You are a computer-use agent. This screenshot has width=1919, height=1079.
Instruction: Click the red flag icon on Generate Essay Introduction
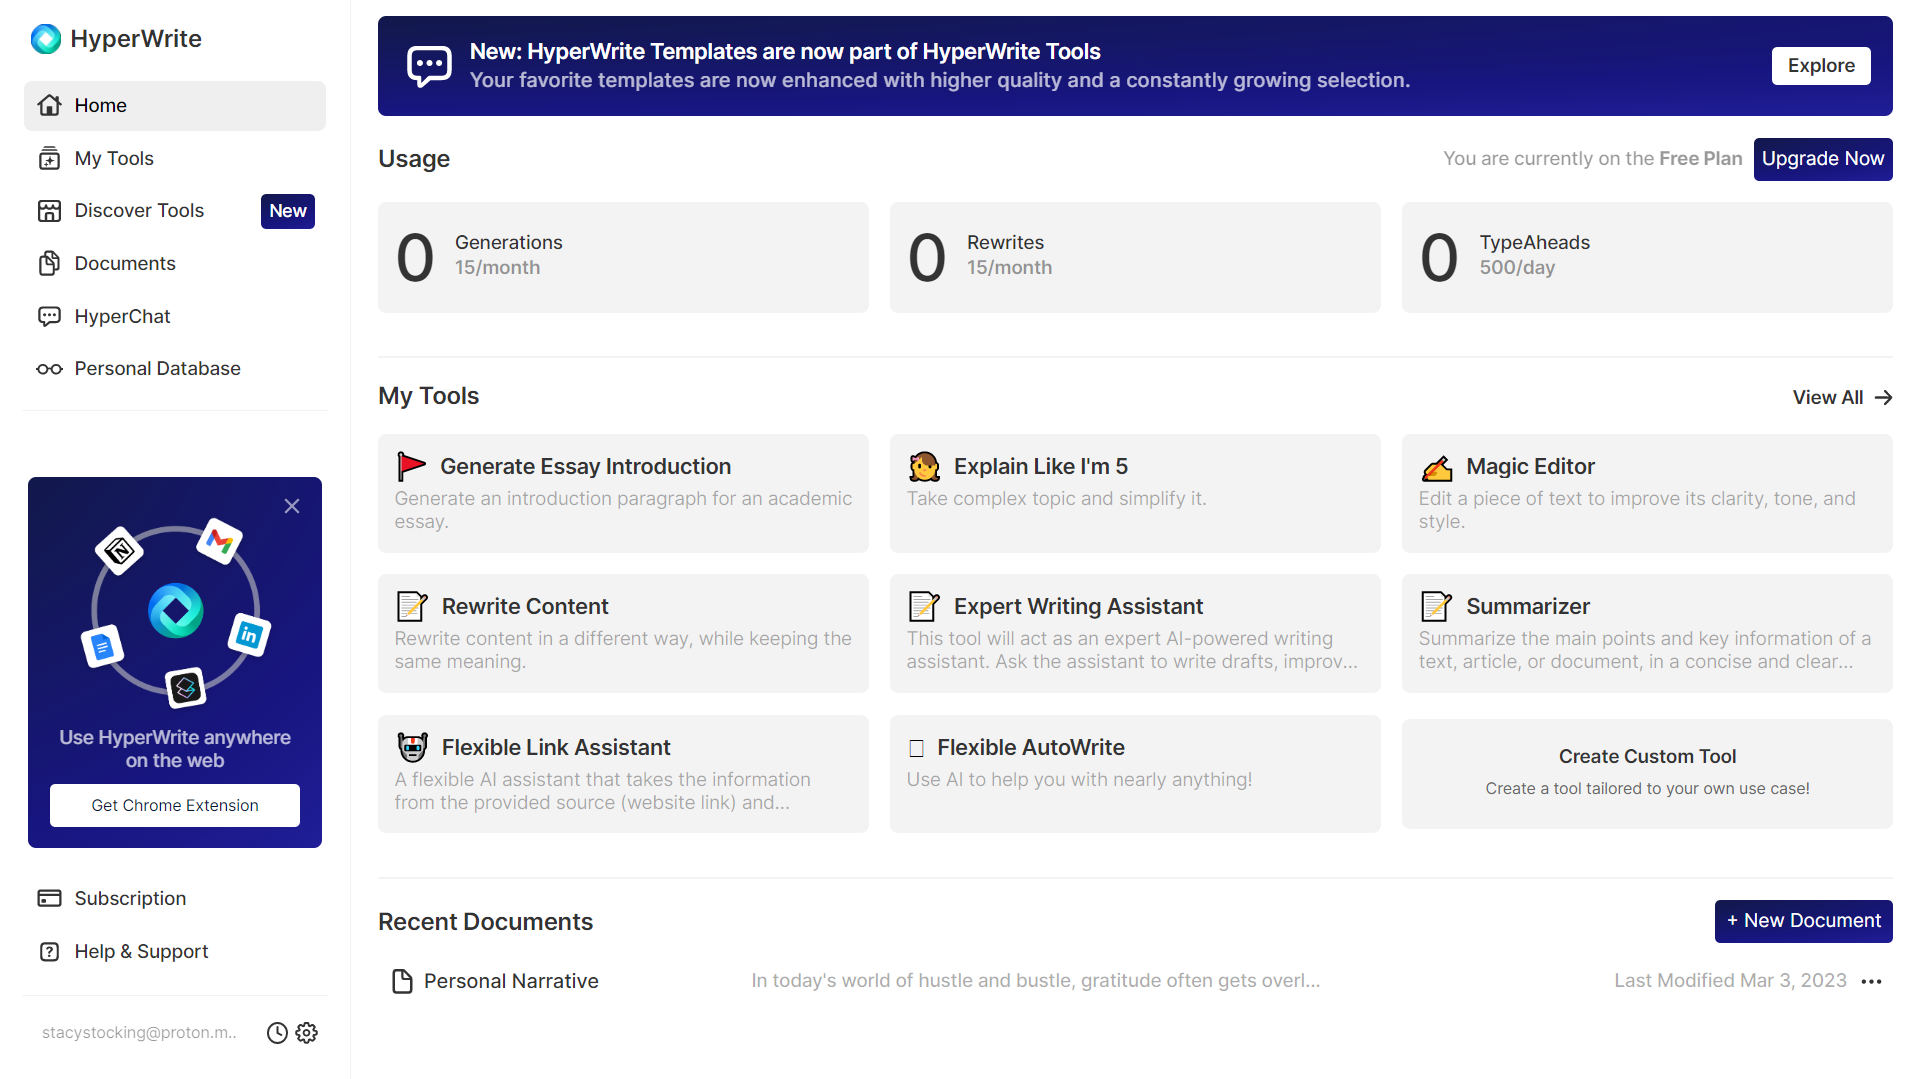tap(411, 466)
